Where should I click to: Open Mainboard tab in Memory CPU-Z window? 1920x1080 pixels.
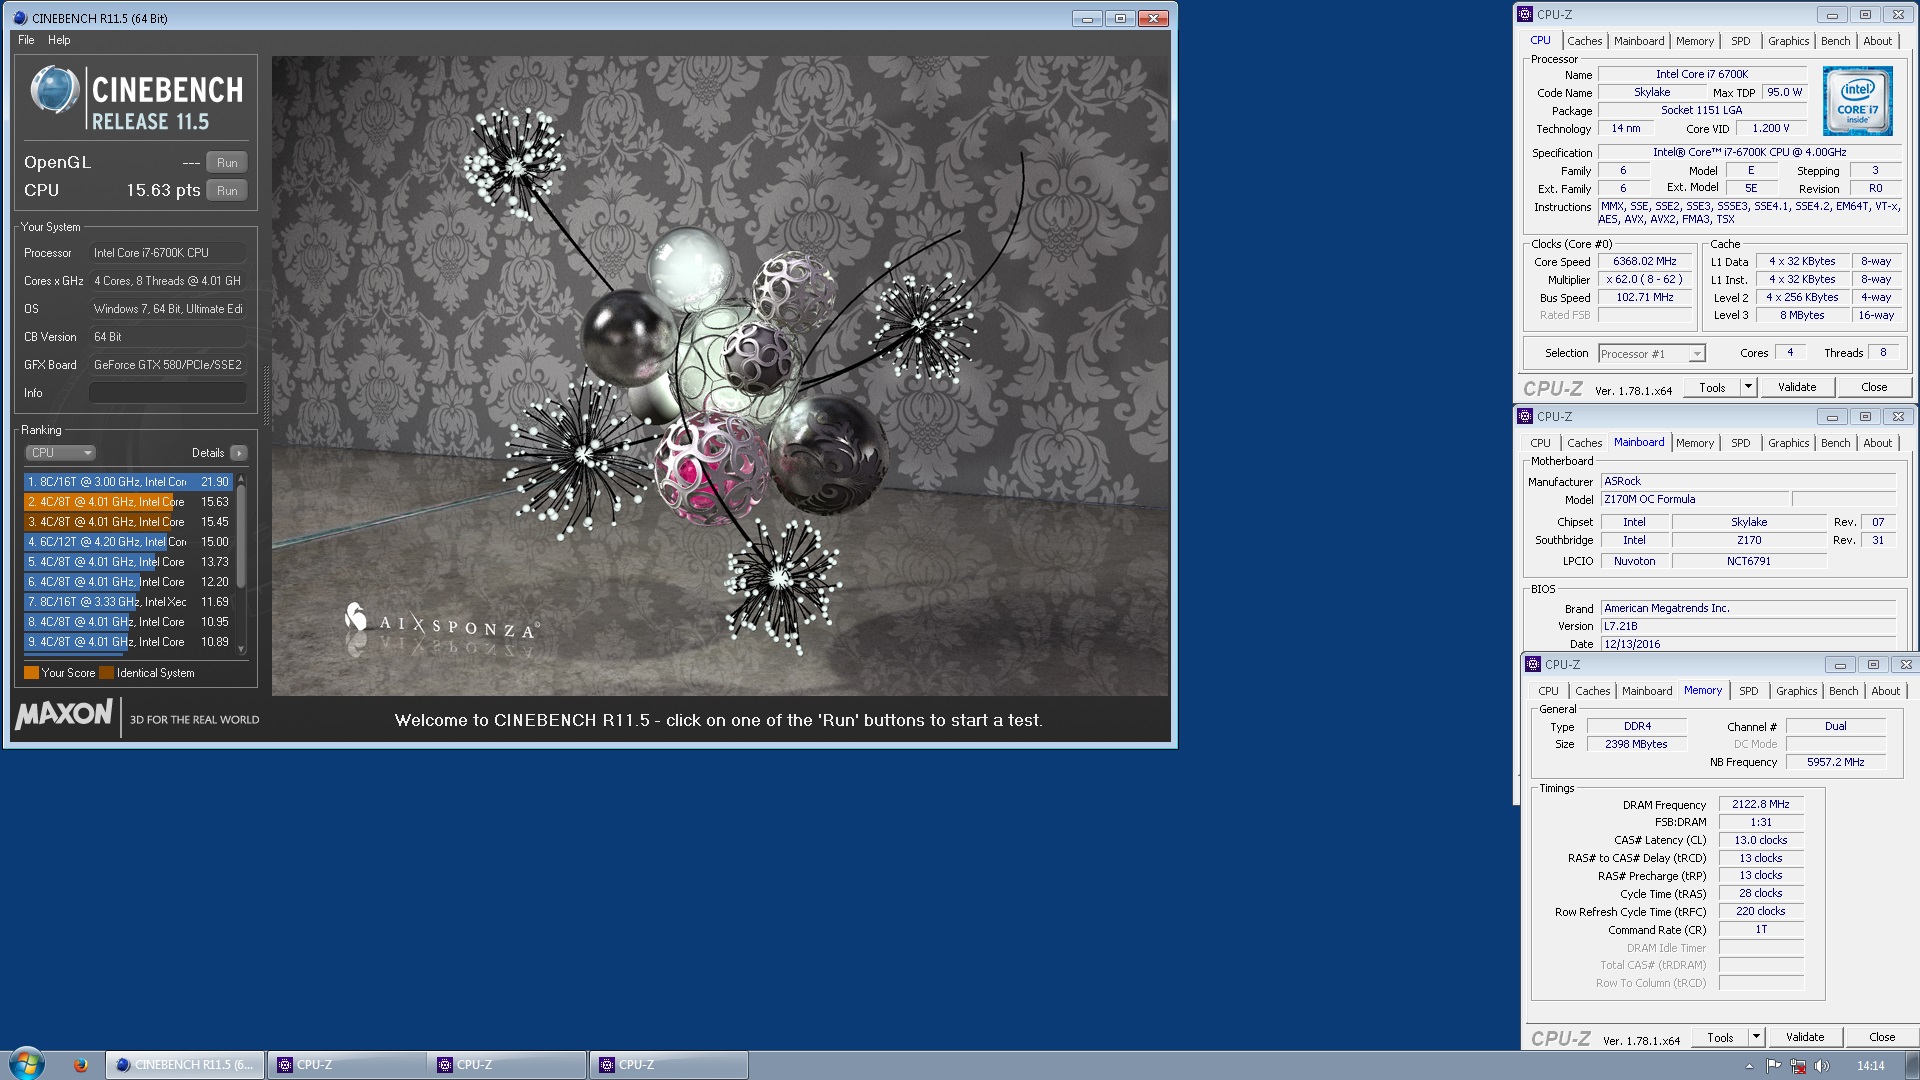(x=1647, y=691)
